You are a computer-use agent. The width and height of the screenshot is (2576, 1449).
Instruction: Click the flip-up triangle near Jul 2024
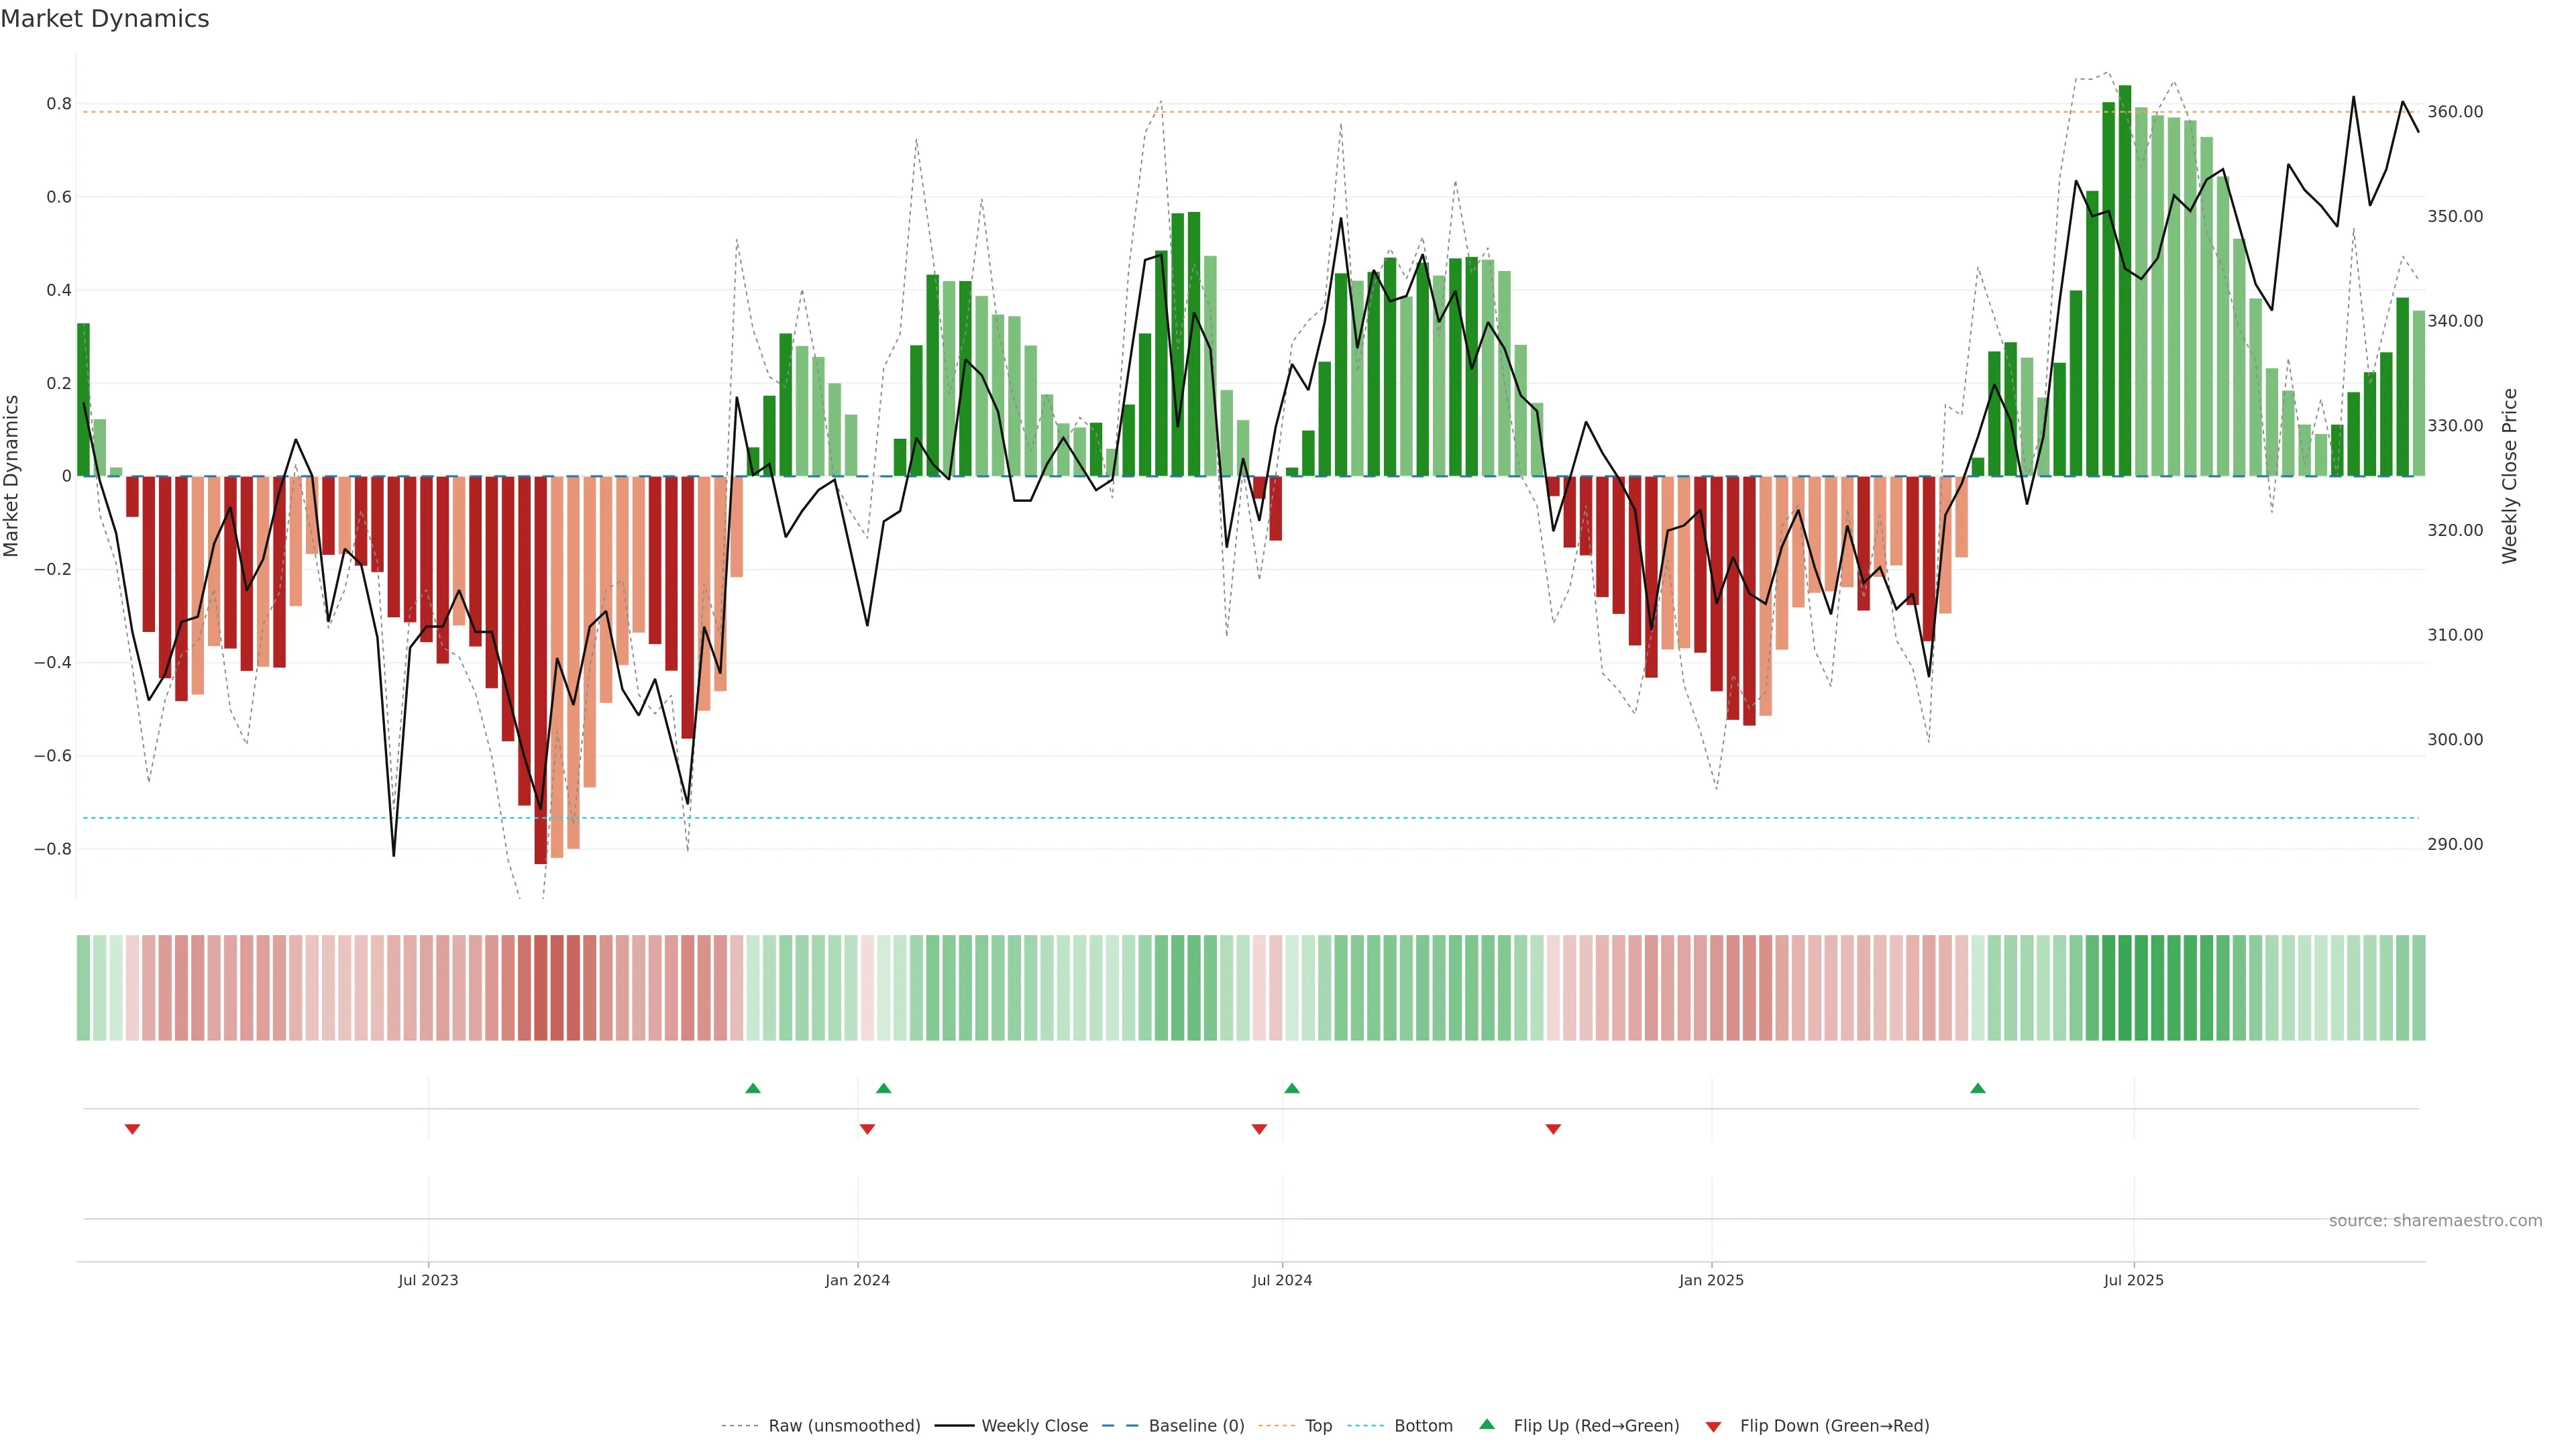pyautogui.click(x=1291, y=1088)
